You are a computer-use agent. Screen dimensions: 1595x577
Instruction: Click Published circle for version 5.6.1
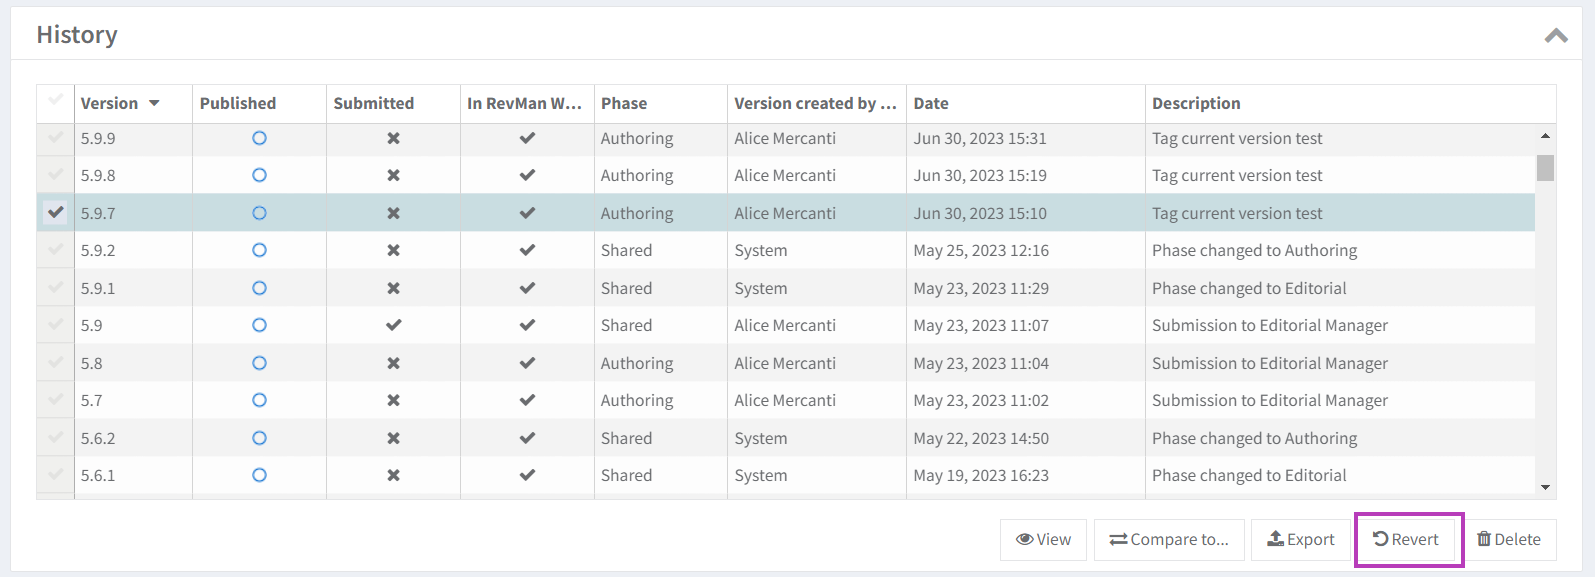pyautogui.click(x=259, y=475)
